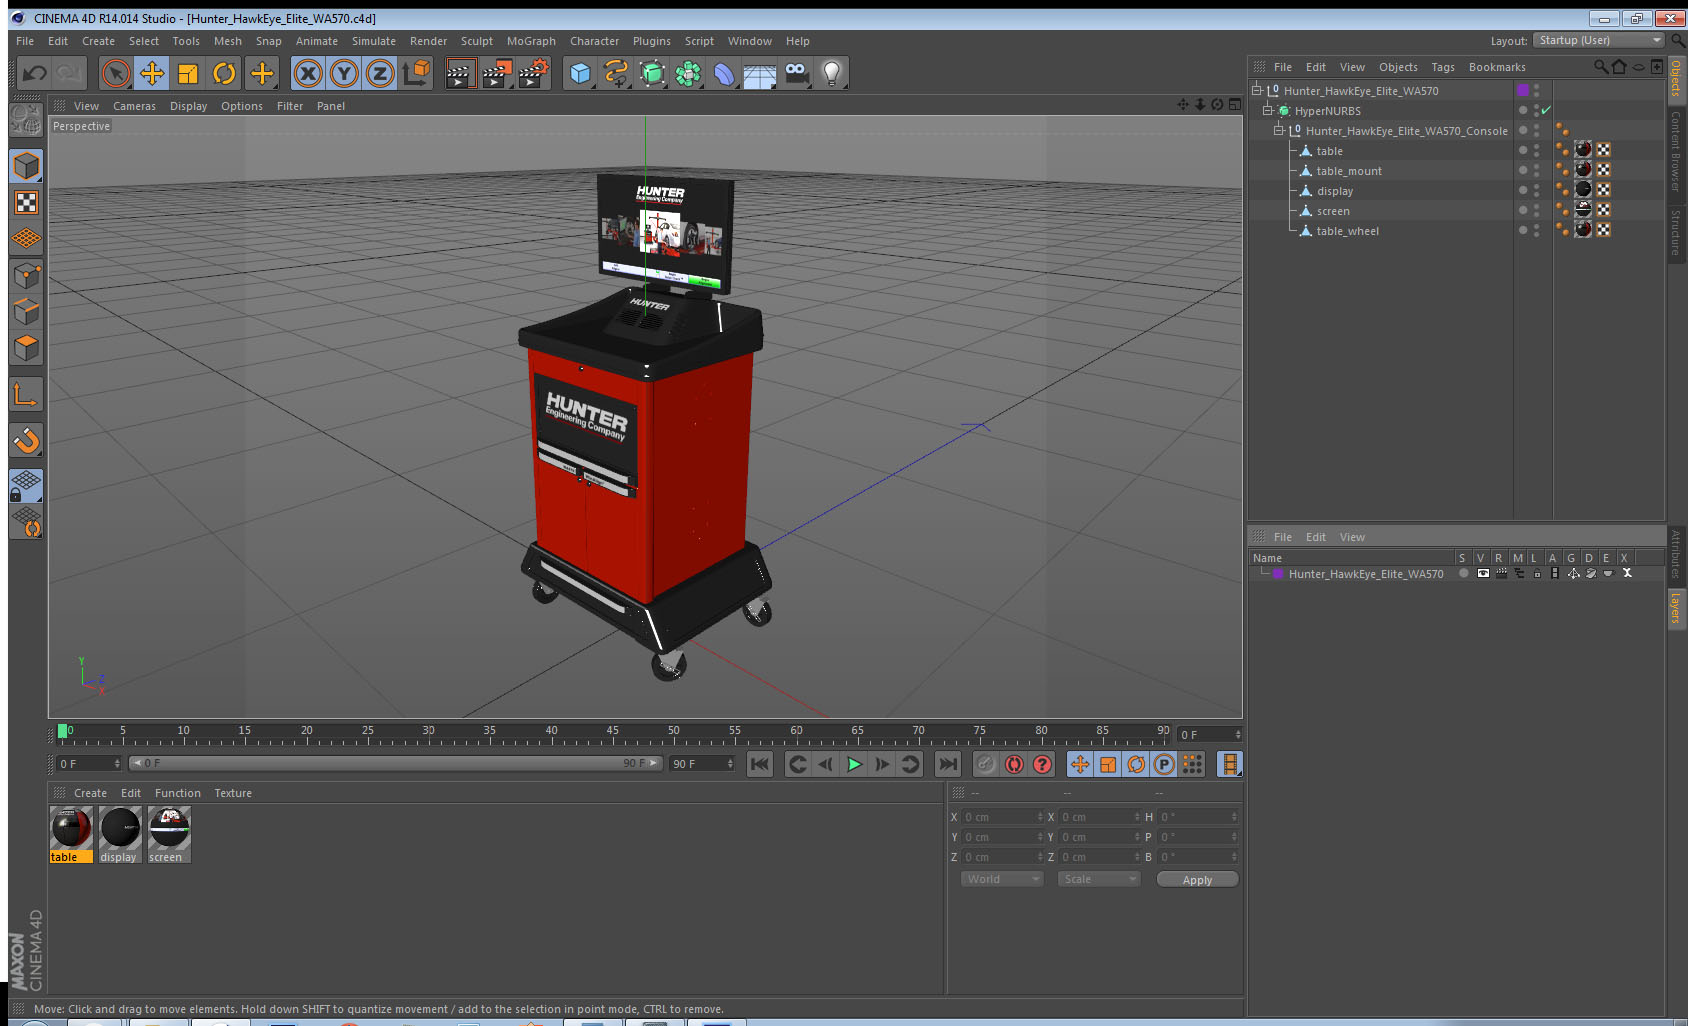
Task: Open the viewport Cameras menu
Action: 134,106
